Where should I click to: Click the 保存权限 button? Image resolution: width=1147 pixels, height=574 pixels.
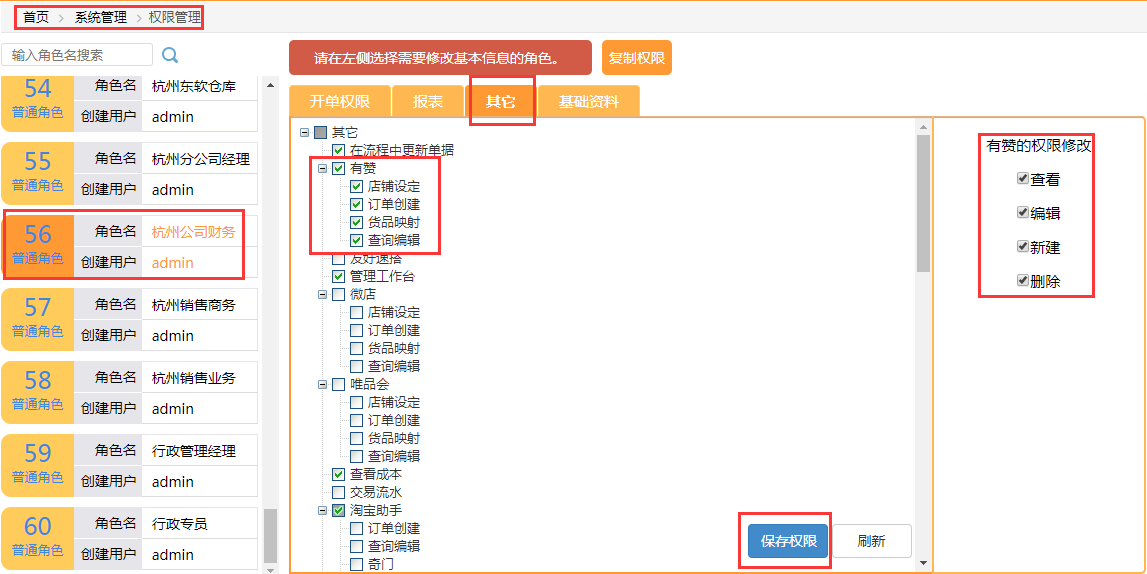pos(788,541)
